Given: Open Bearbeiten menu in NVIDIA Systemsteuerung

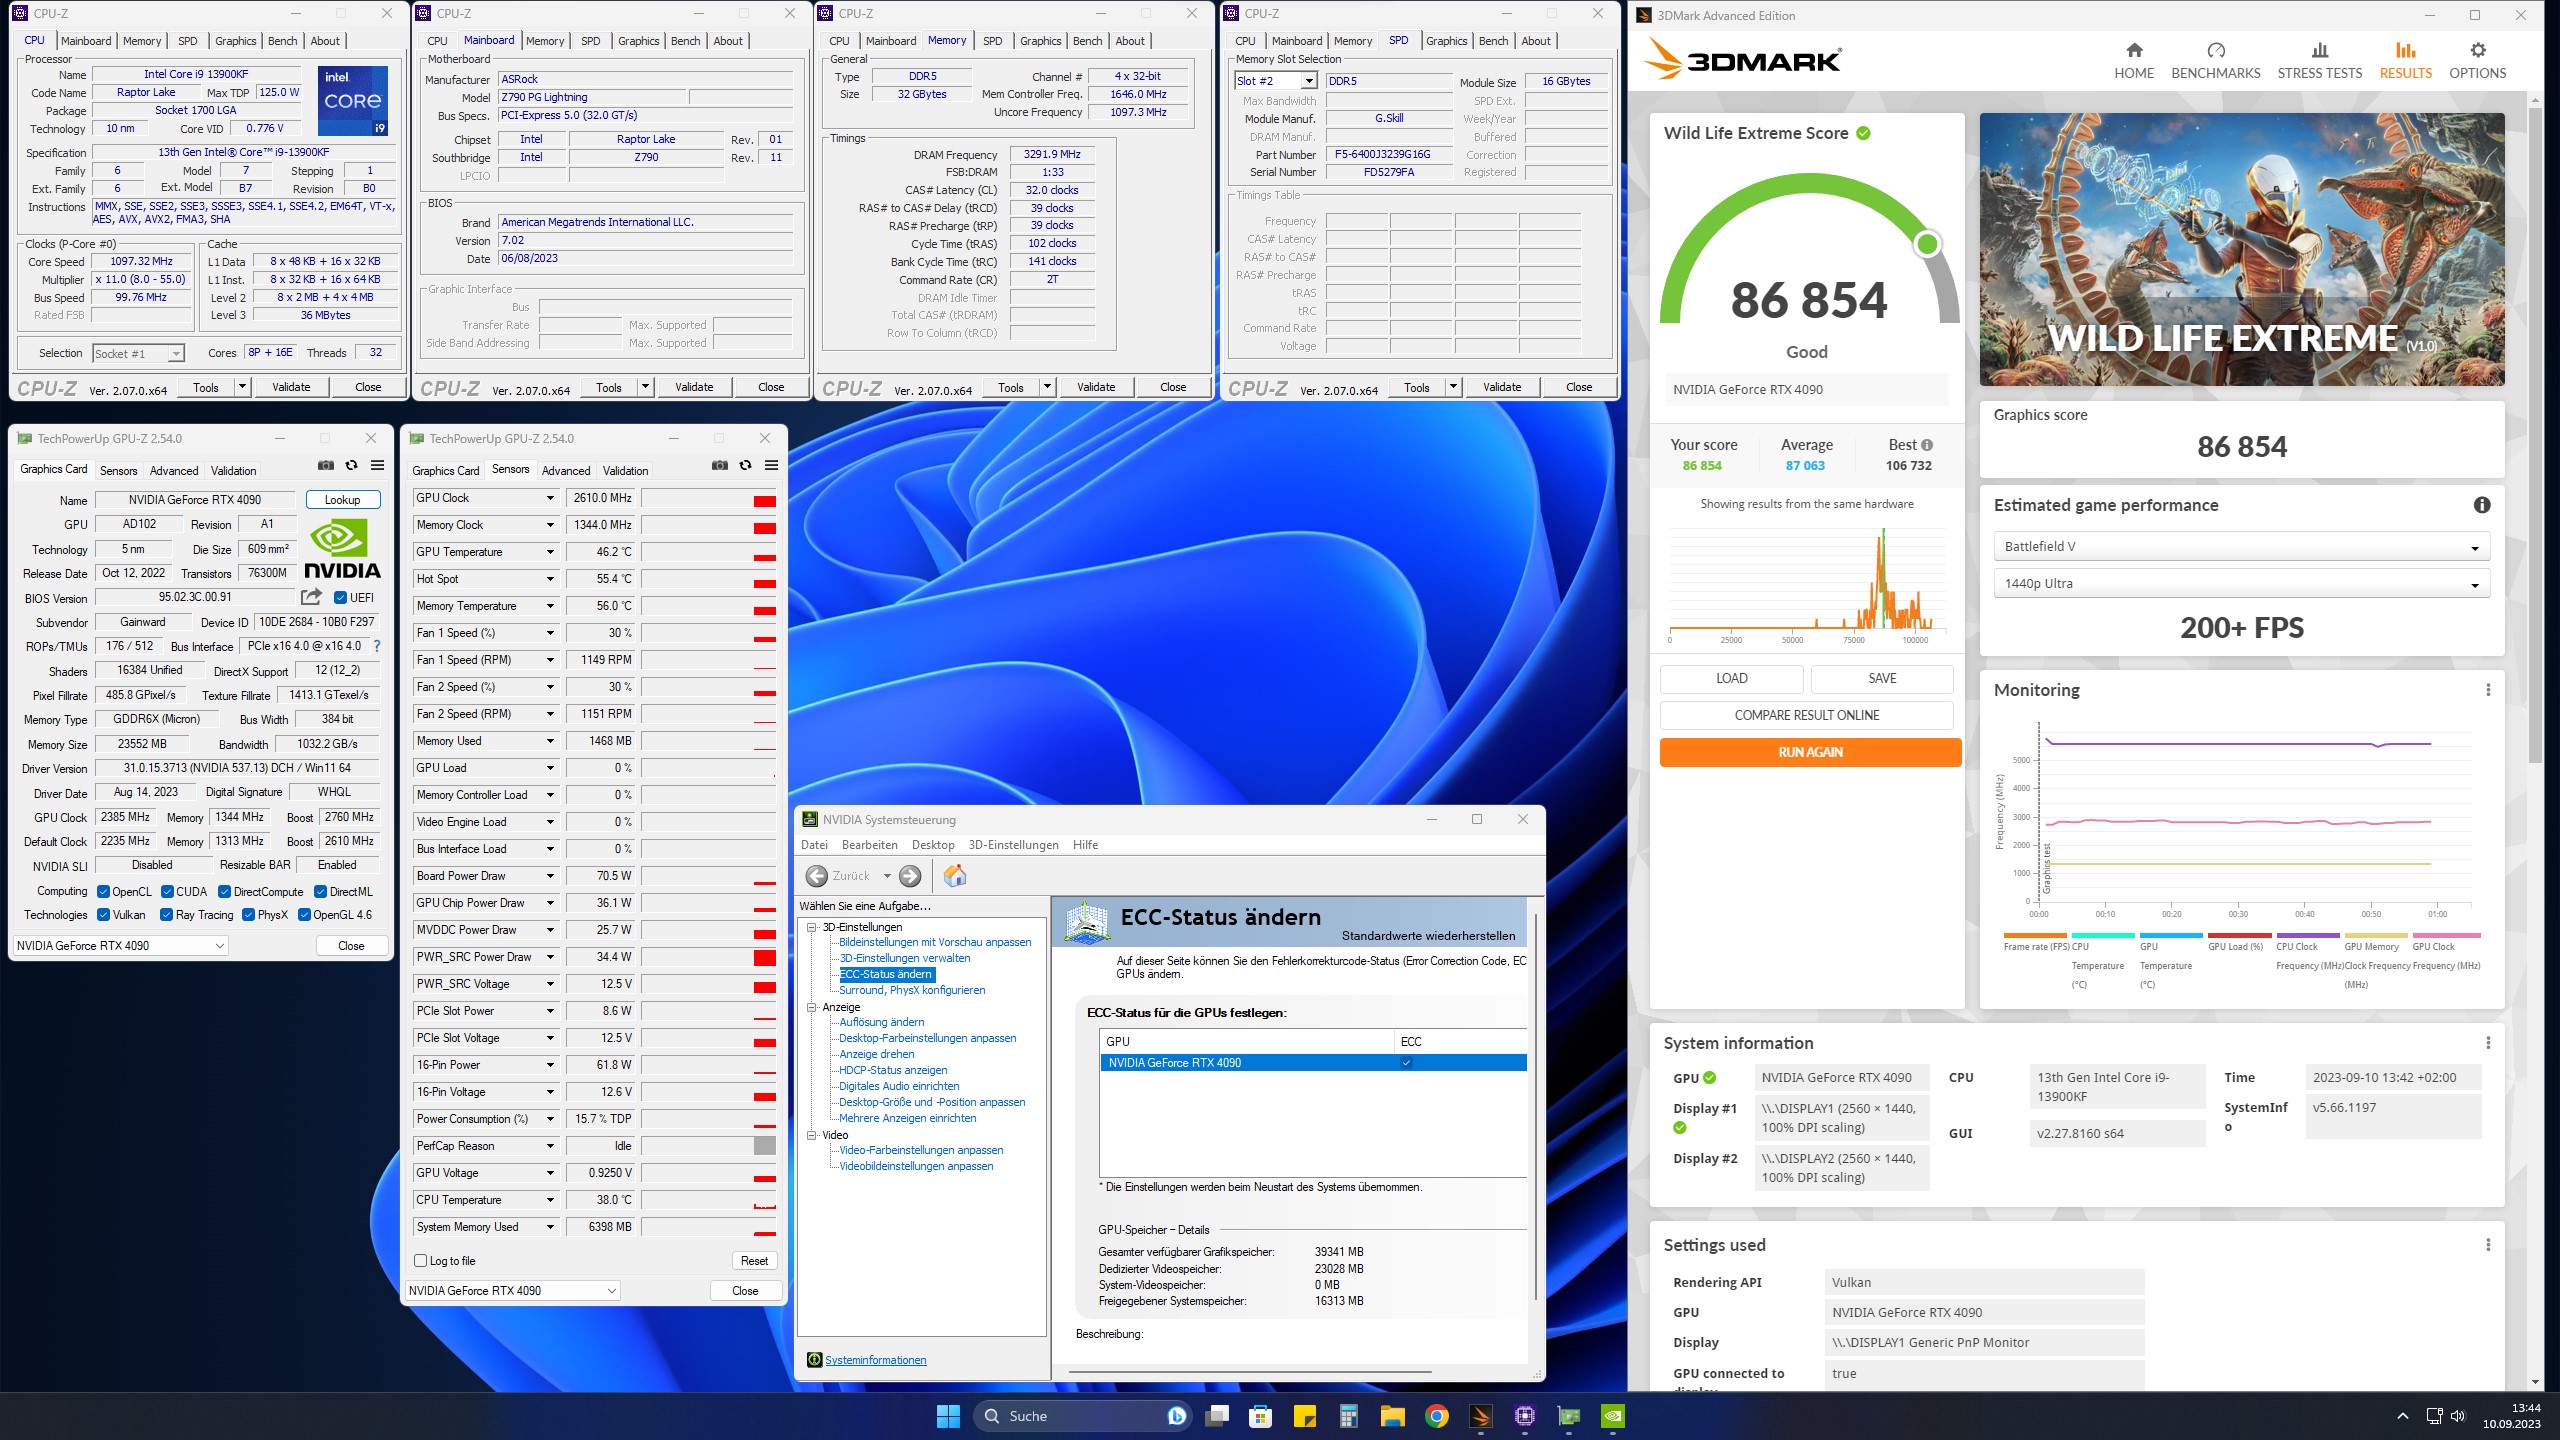Looking at the screenshot, I should [x=869, y=845].
